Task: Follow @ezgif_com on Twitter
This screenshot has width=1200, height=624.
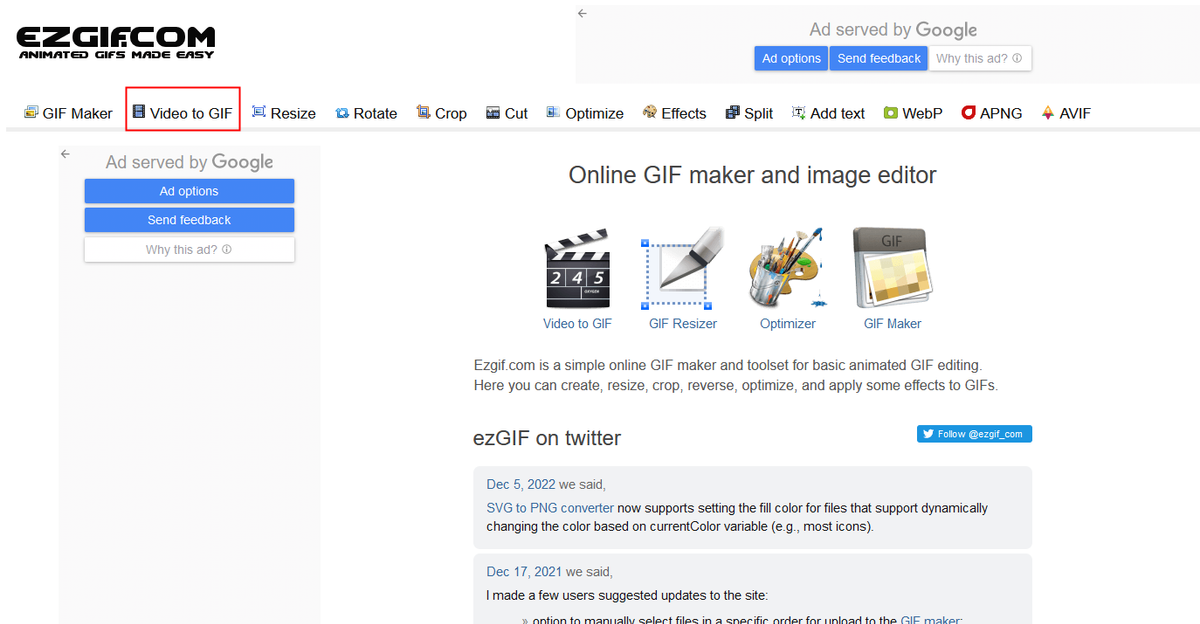Action: coord(974,434)
